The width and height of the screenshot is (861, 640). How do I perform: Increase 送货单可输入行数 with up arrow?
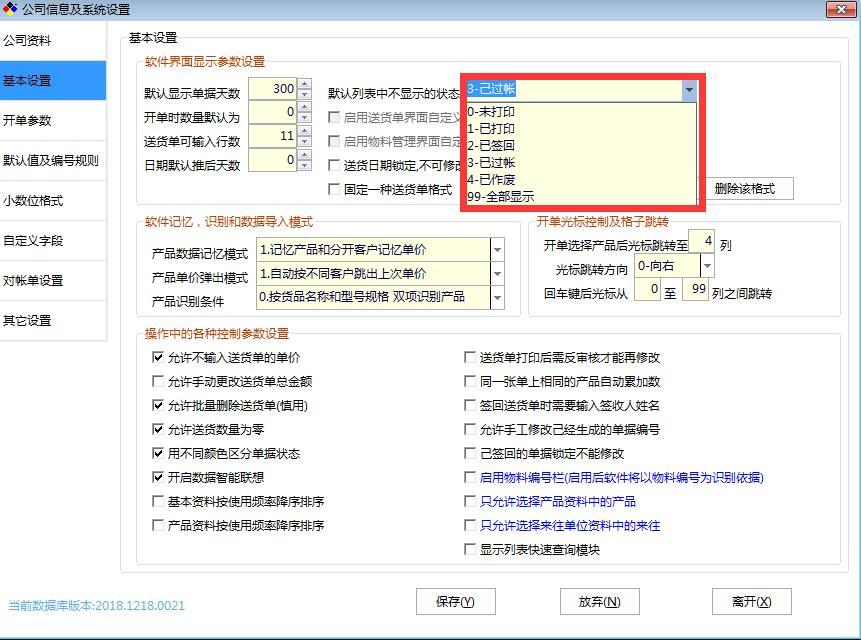pos(305,131)
